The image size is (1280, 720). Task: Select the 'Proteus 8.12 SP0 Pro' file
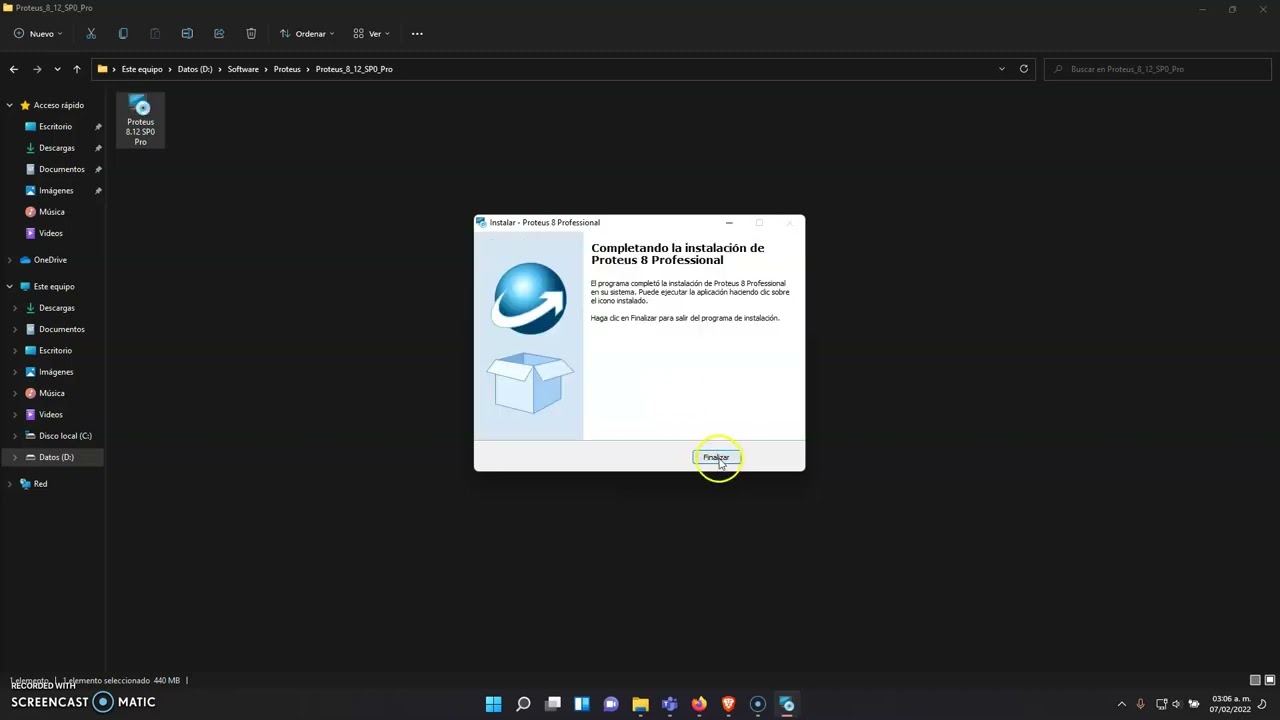140,121
